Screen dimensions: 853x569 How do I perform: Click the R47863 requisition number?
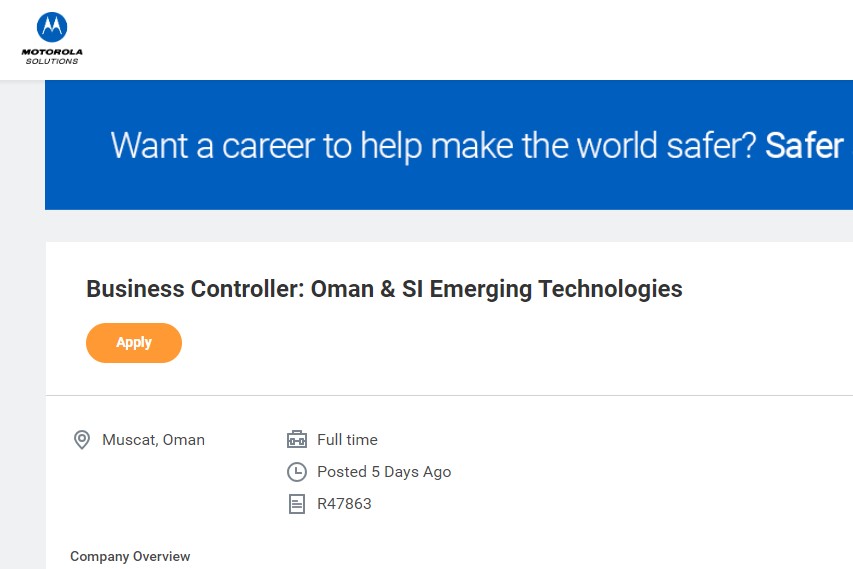(344, 504)
